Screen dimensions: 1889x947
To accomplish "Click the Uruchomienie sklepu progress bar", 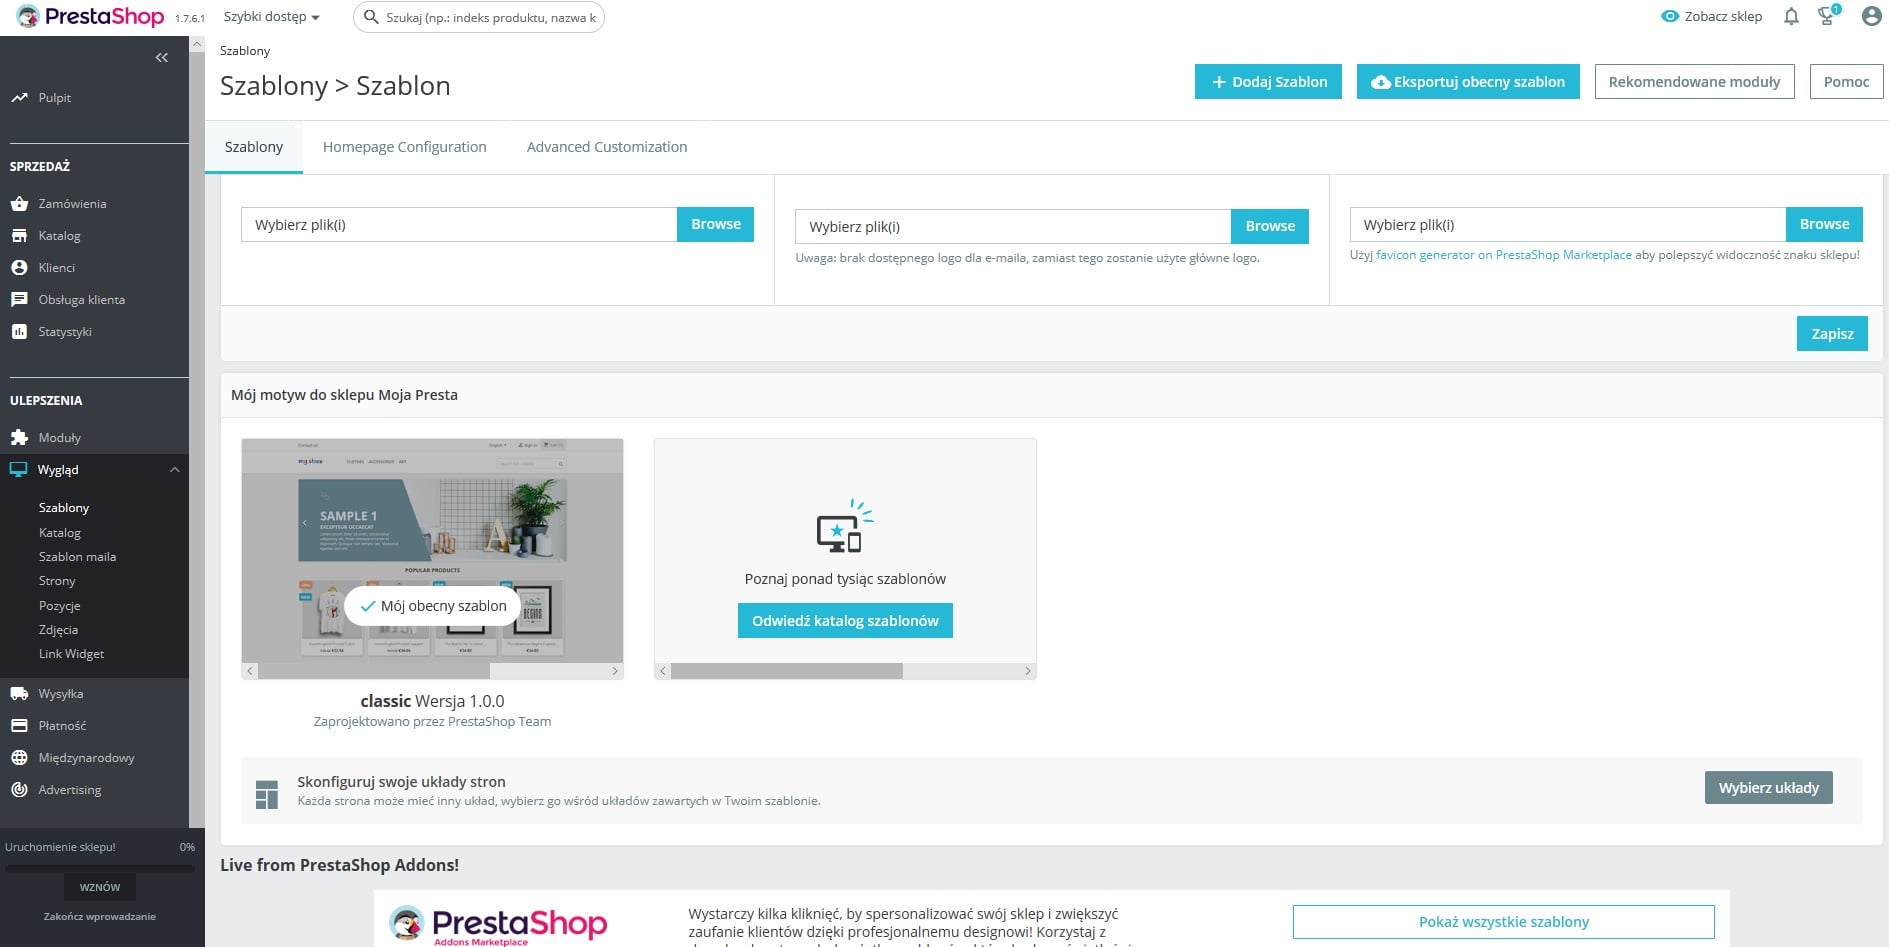I will (100, 866).
